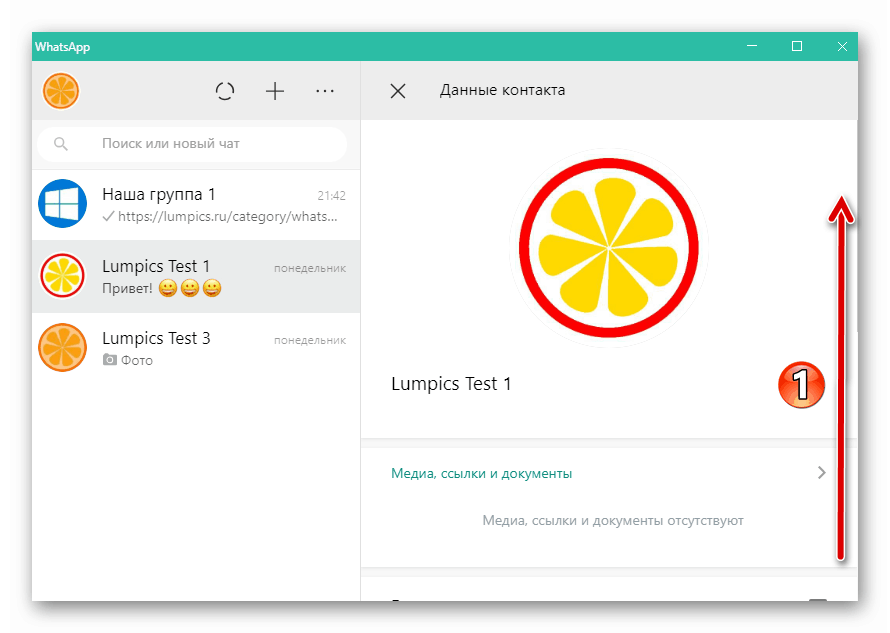Click the search magnifier icon
890x633 pixels.
click(x=61, y=144)
